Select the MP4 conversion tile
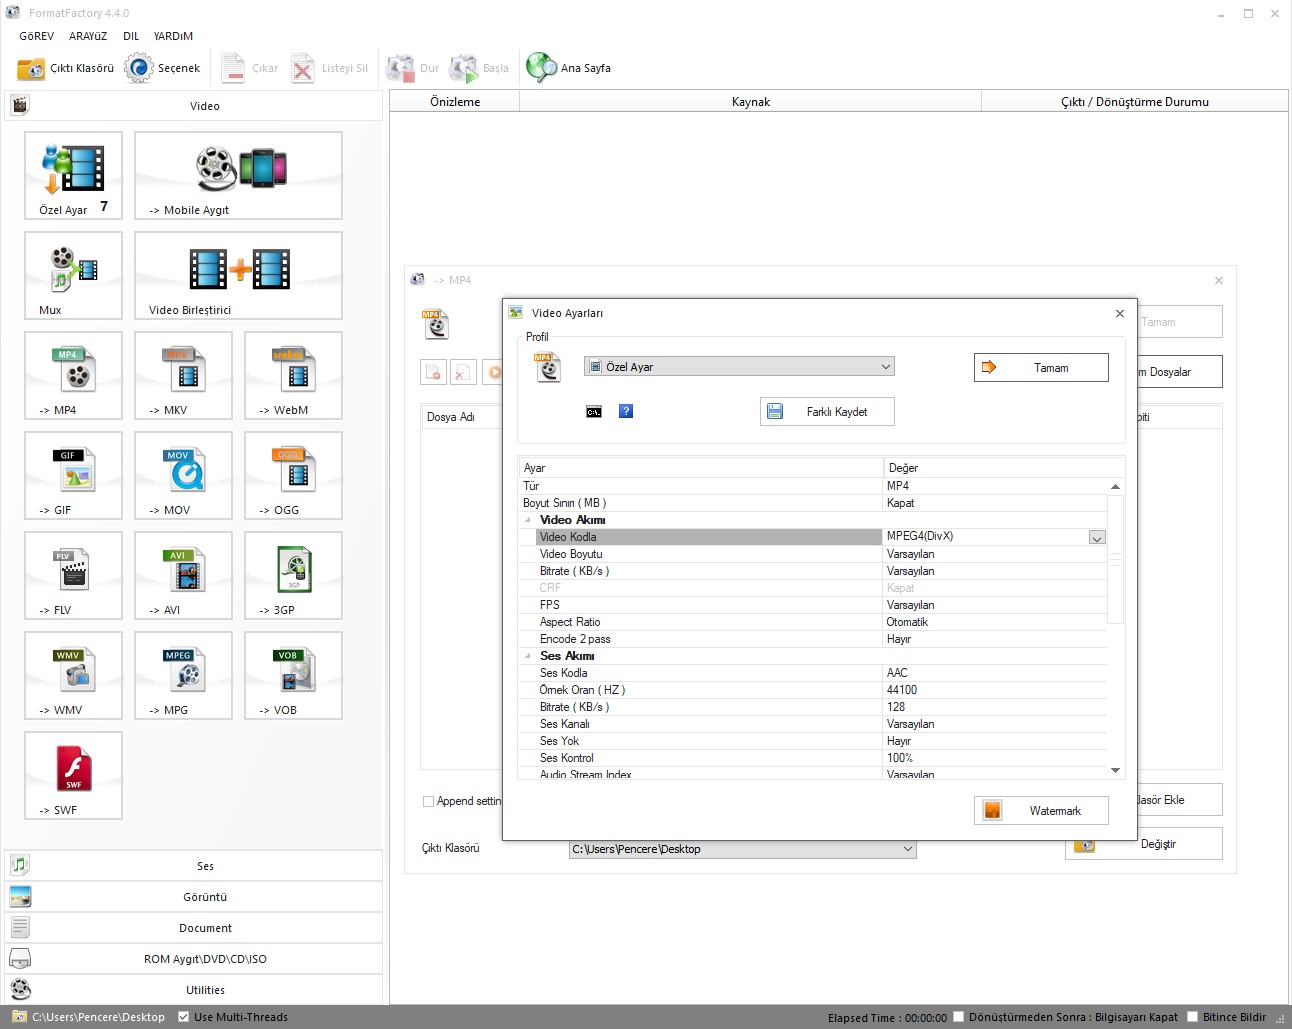This screenshot has width=1292, height=1029. point(73,375)
